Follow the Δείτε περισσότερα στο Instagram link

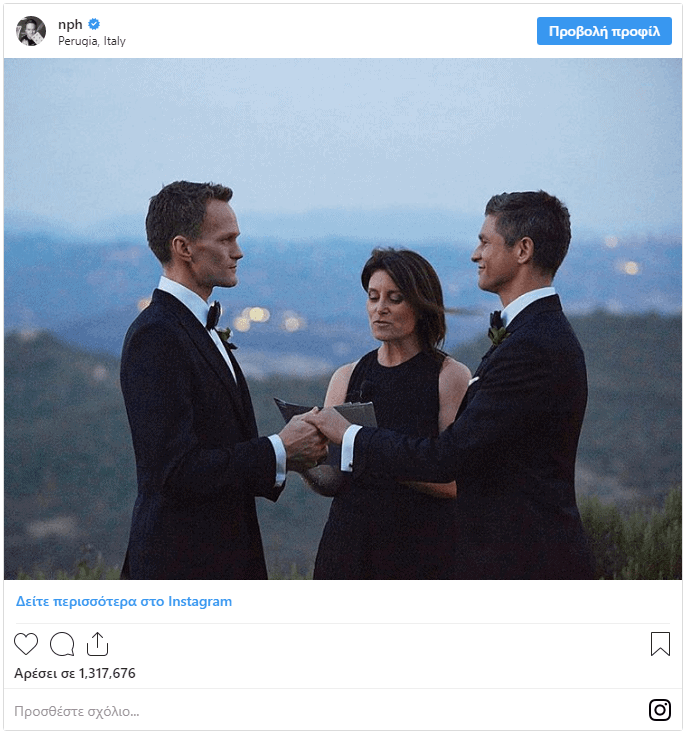pos(124,602)
